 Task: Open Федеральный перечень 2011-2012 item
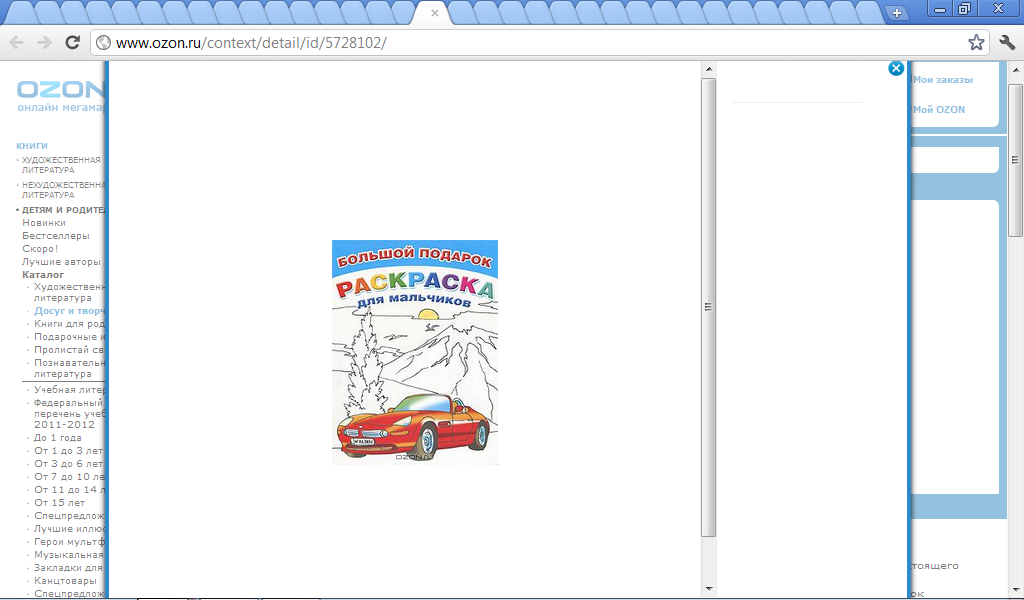pos(69,414)
